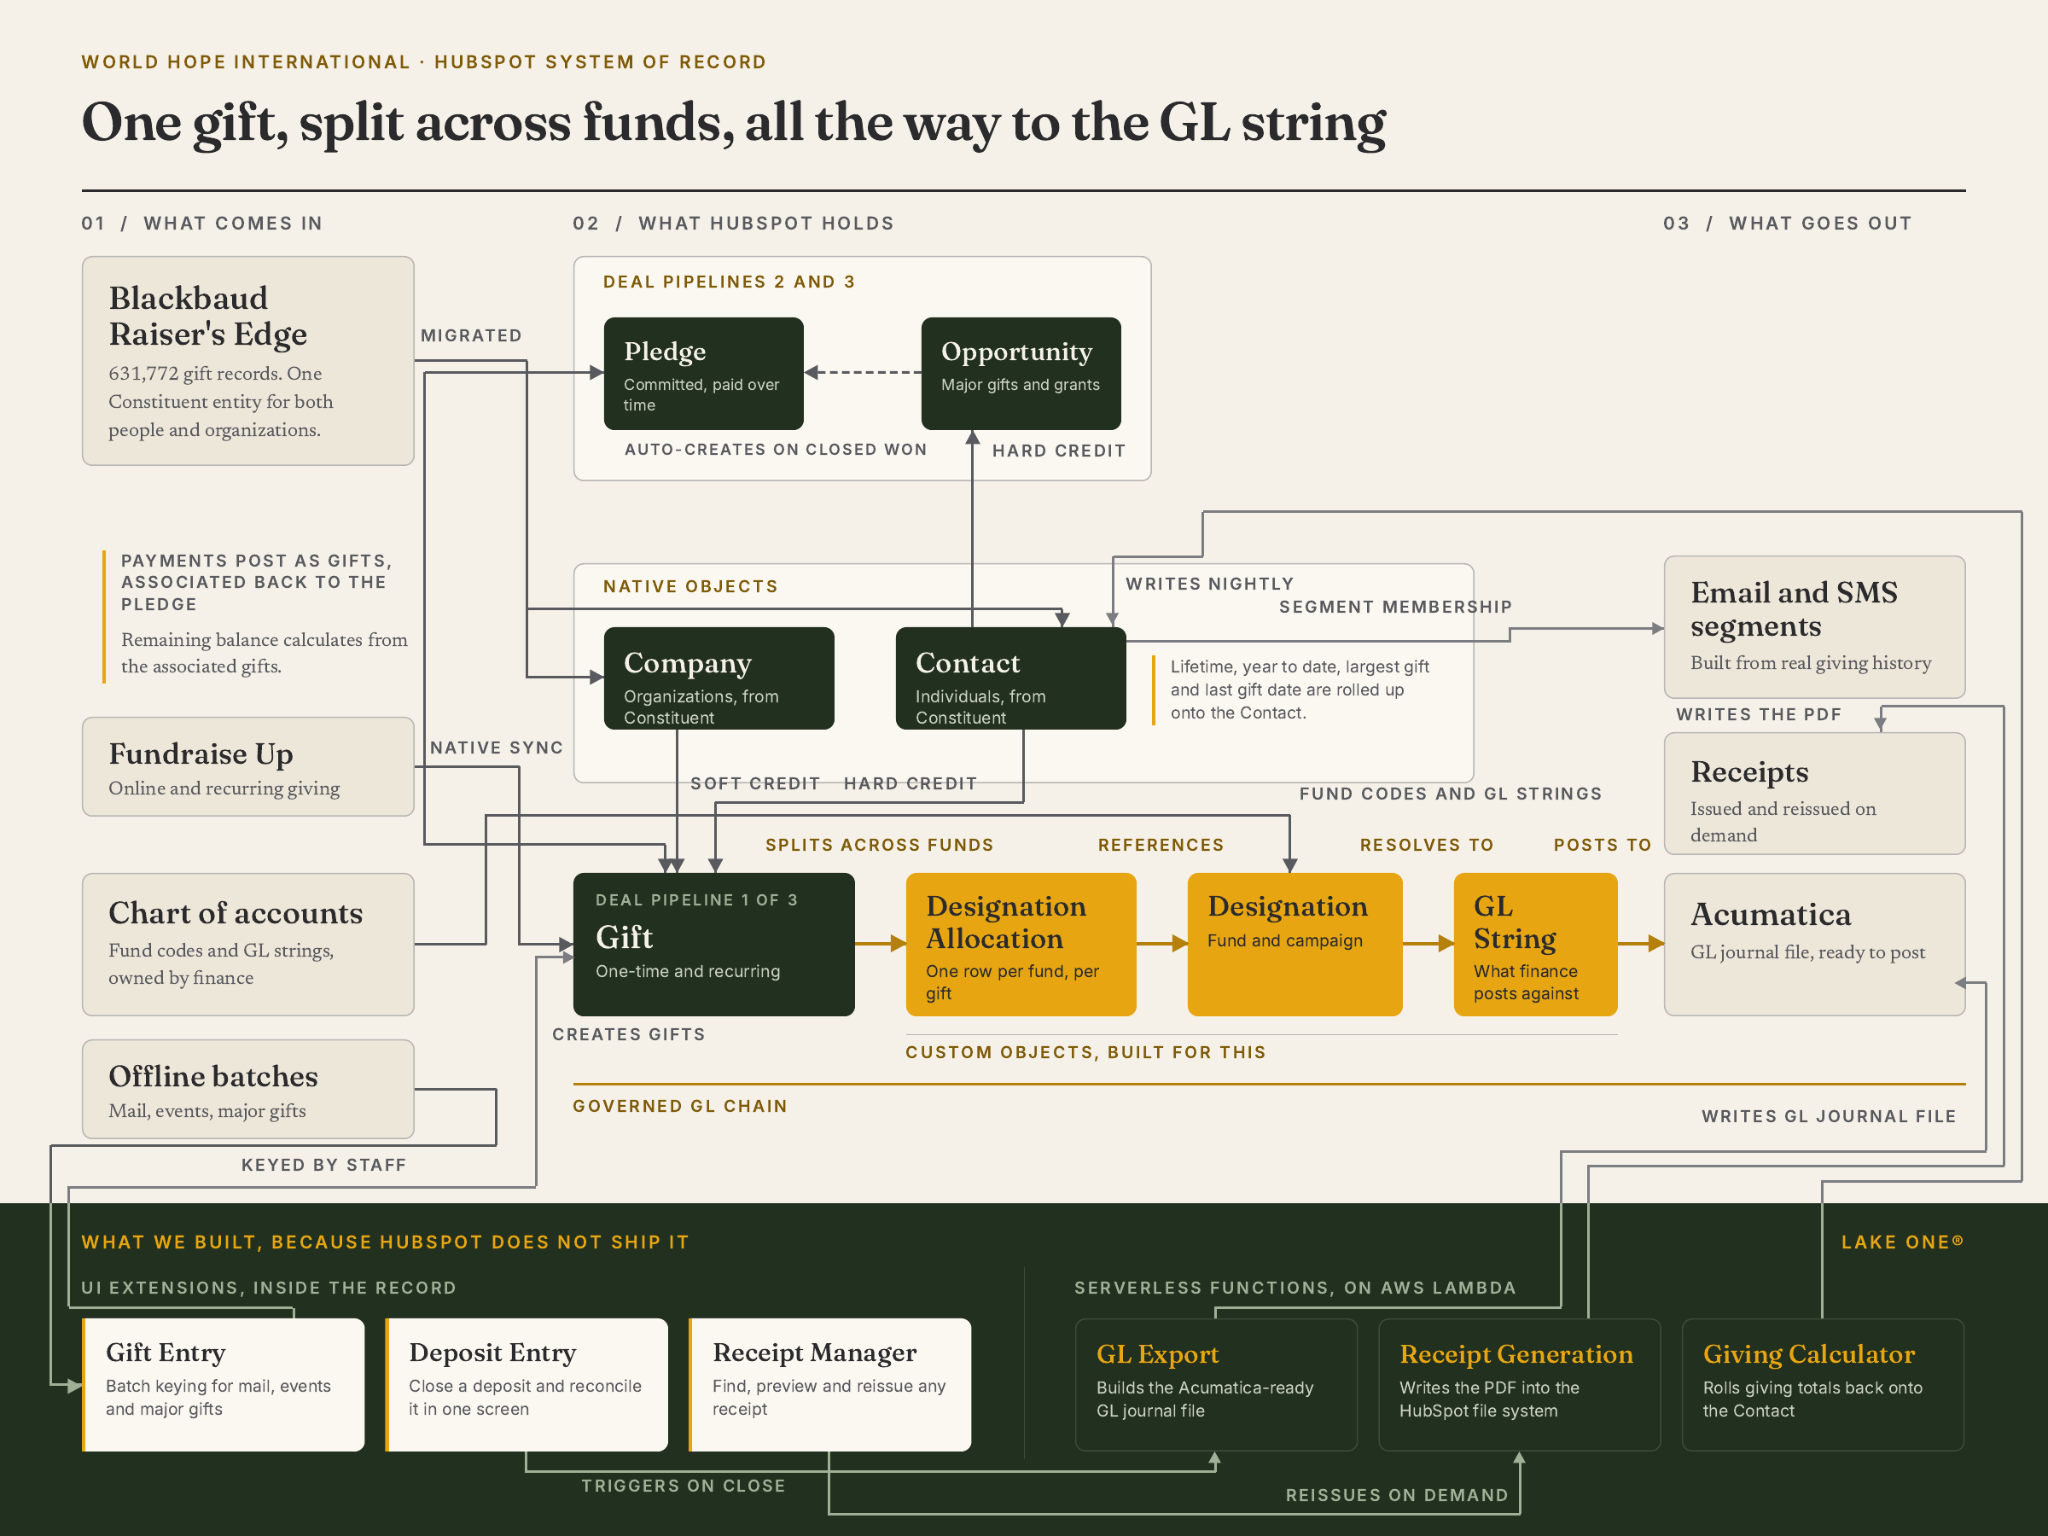Image resolution: width=2048 pixels, height=1536 pixels.
Task: Click the GL String box
Action: (x=1536, y=944)
